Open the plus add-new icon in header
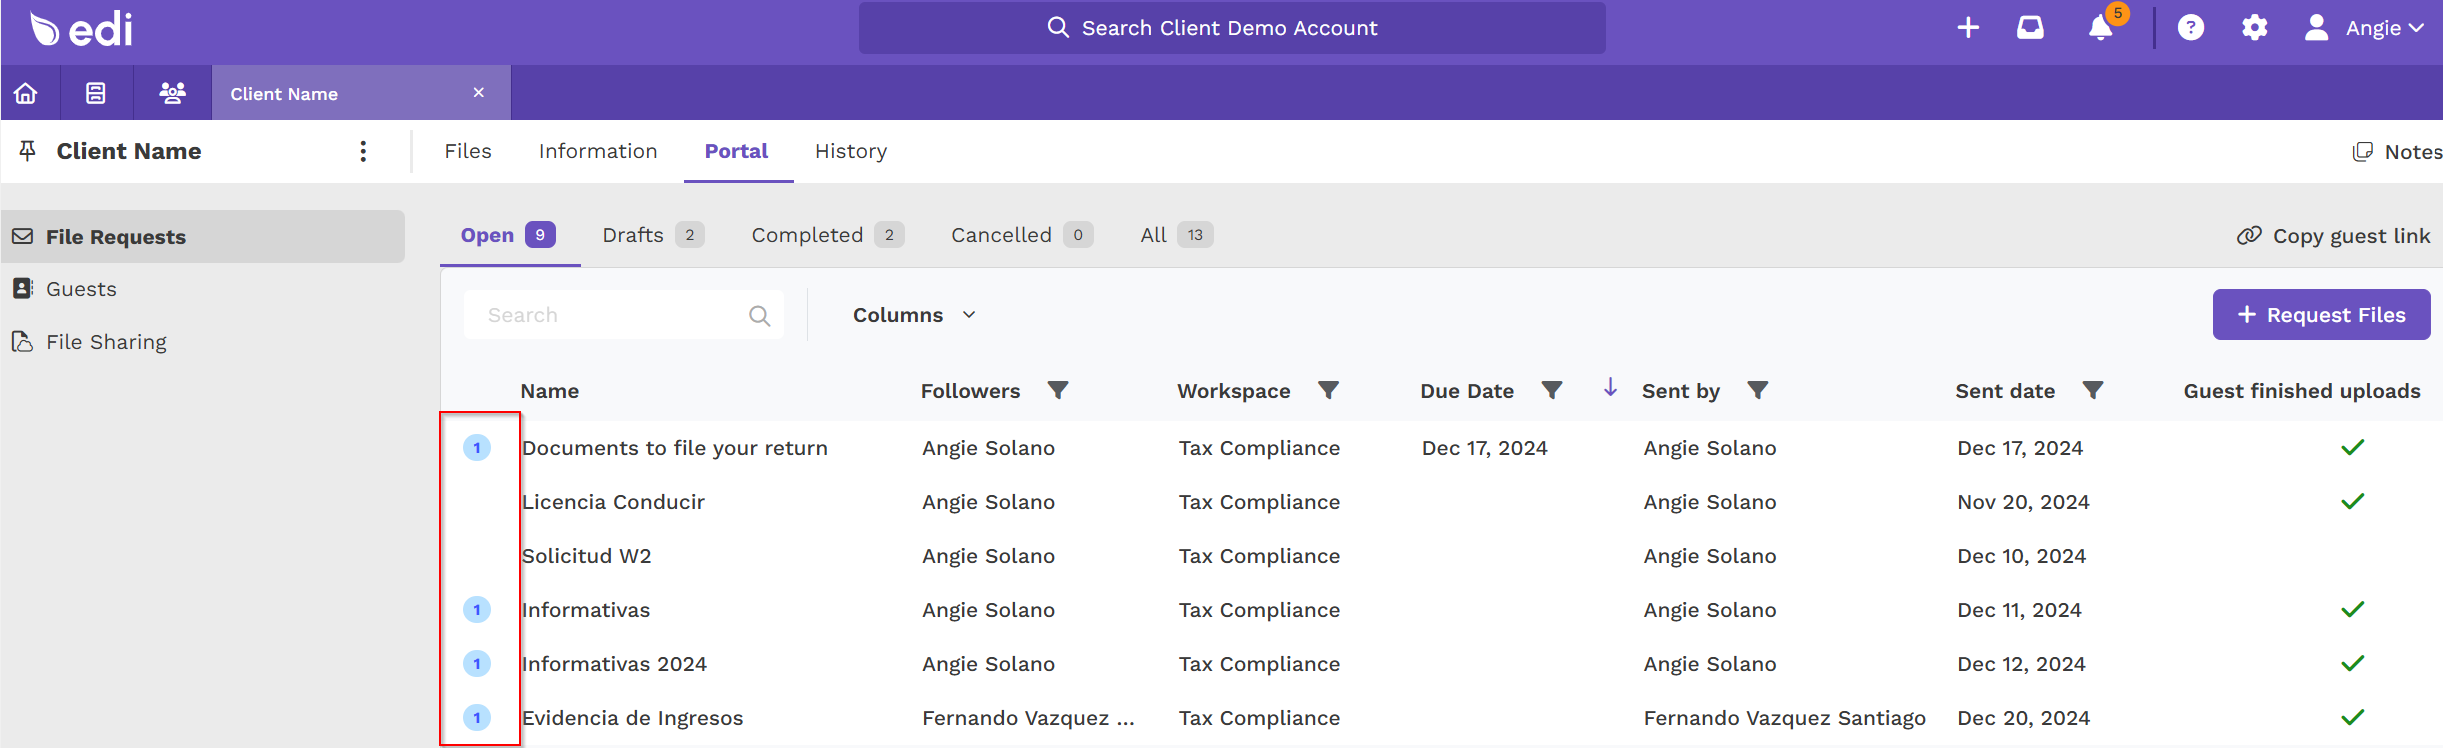The image size is (2443, 748). click(1968, 28)
